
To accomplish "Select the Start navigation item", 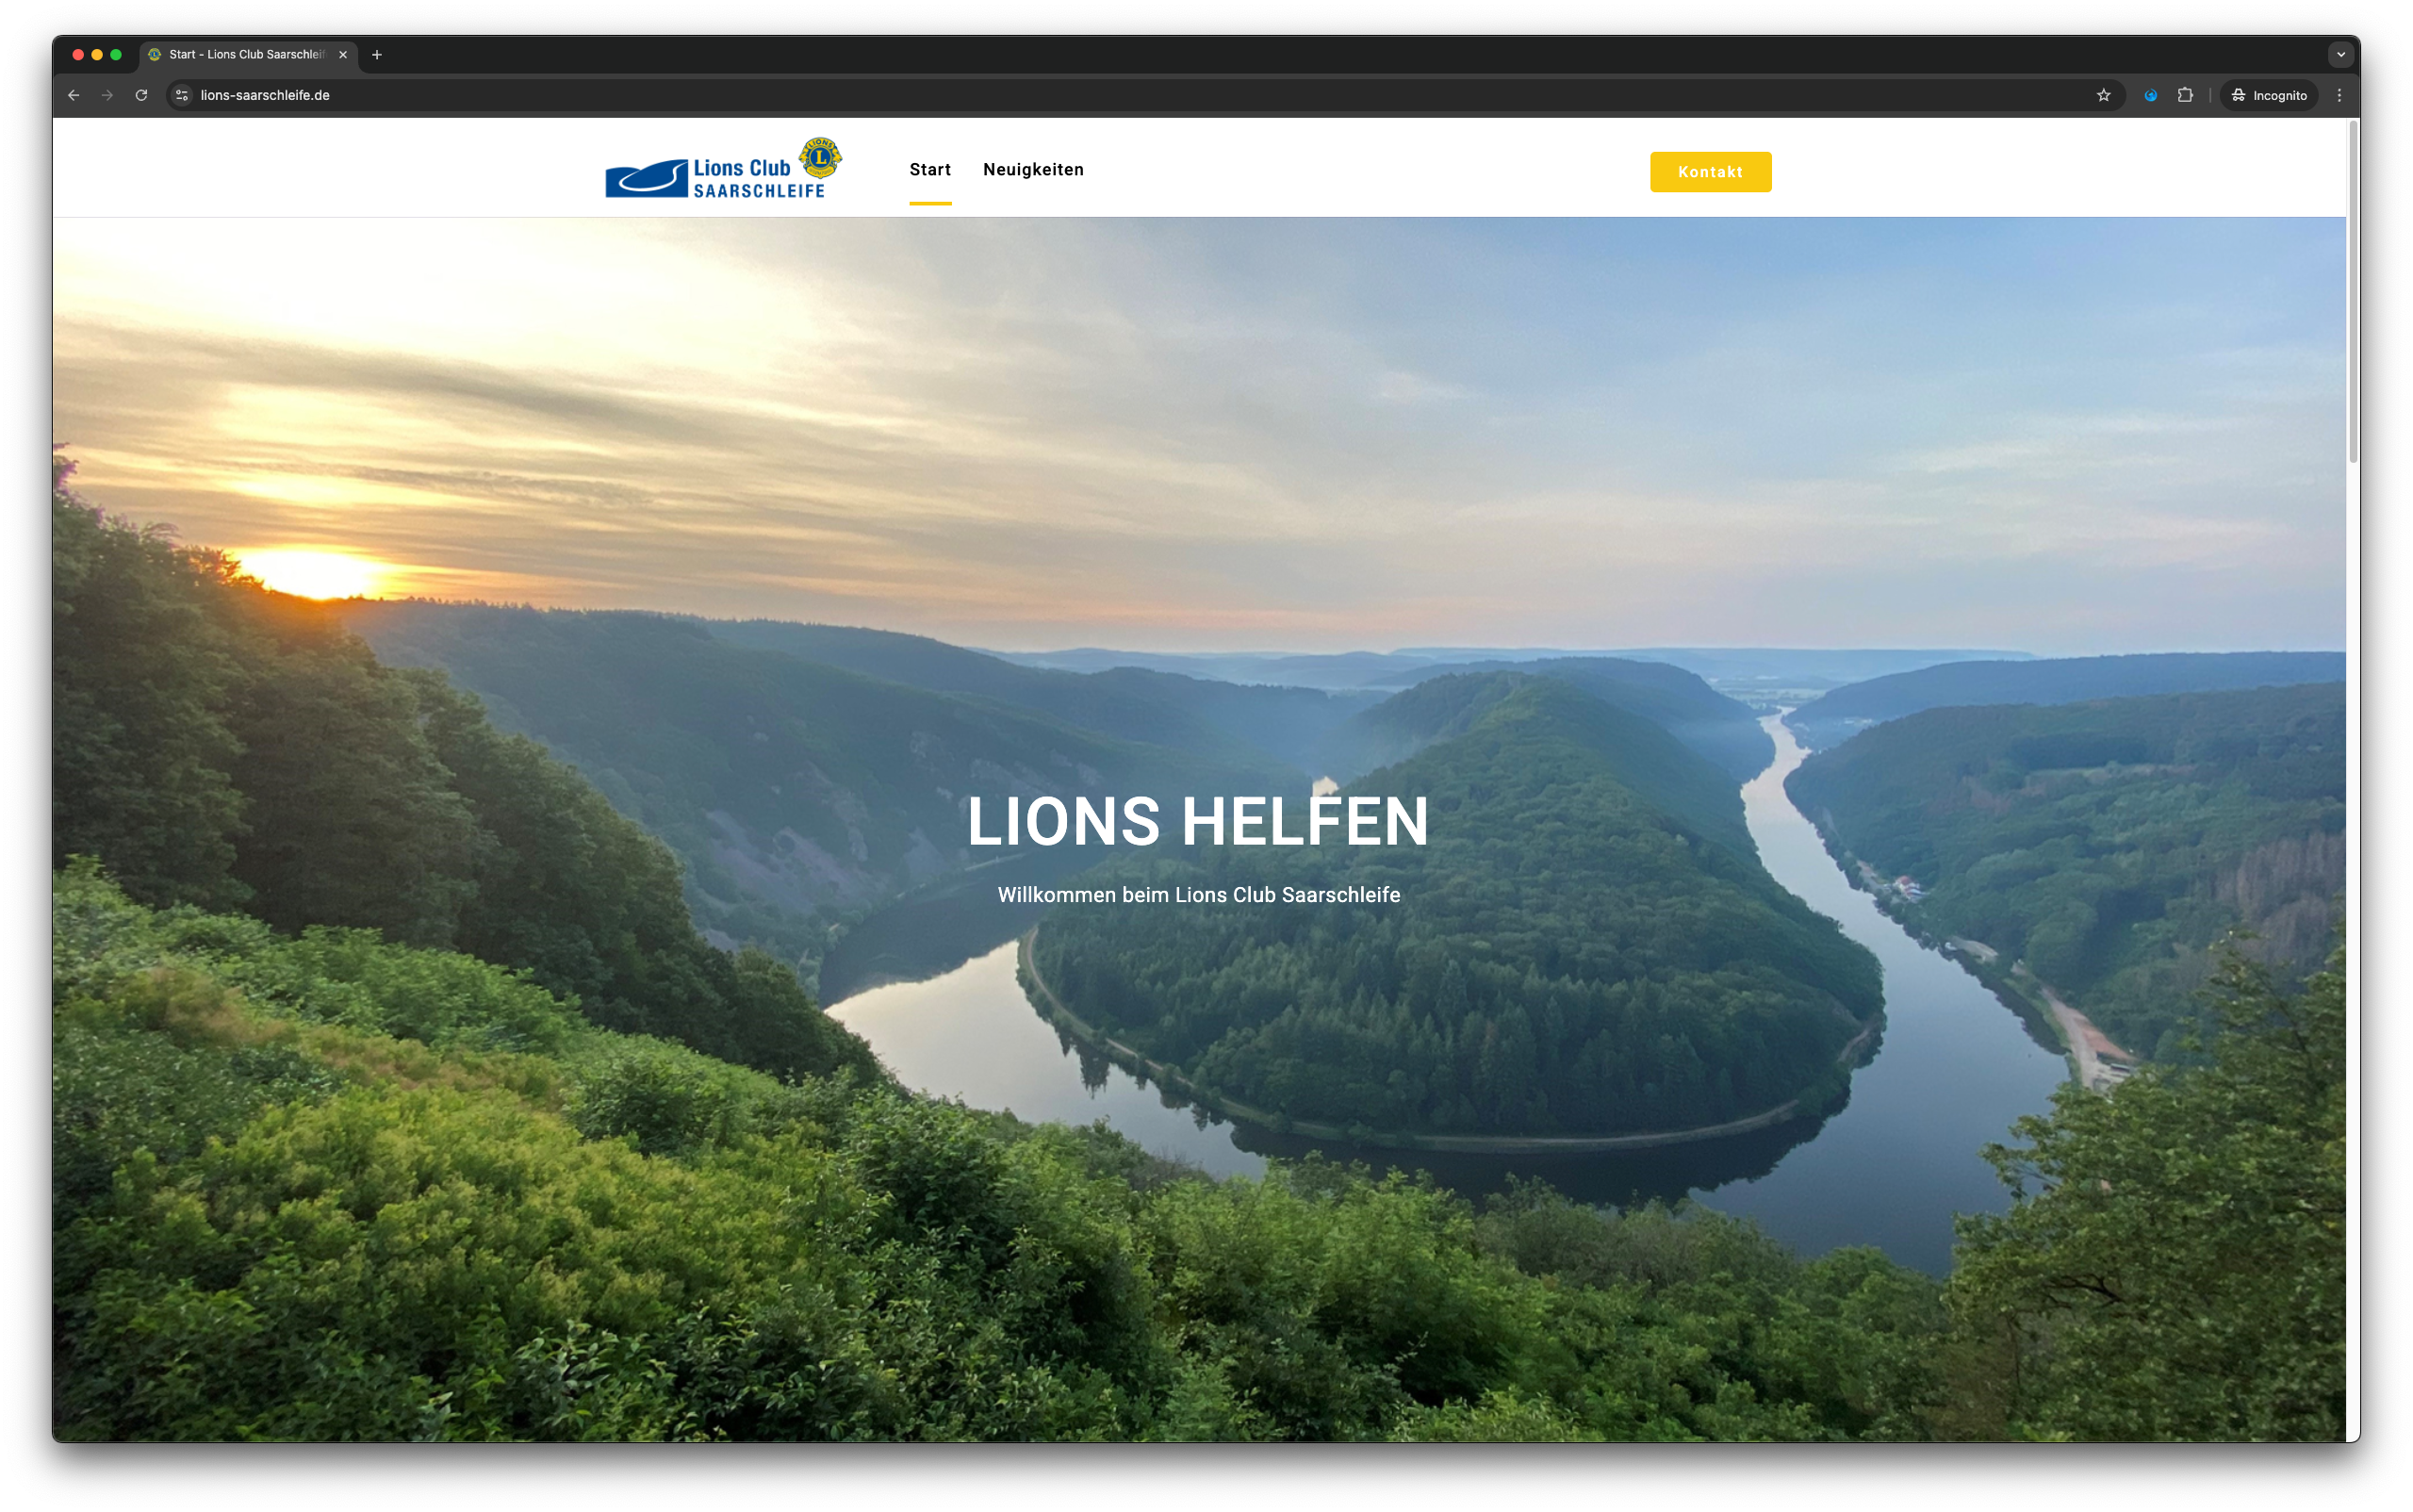I will coord(930,170).
